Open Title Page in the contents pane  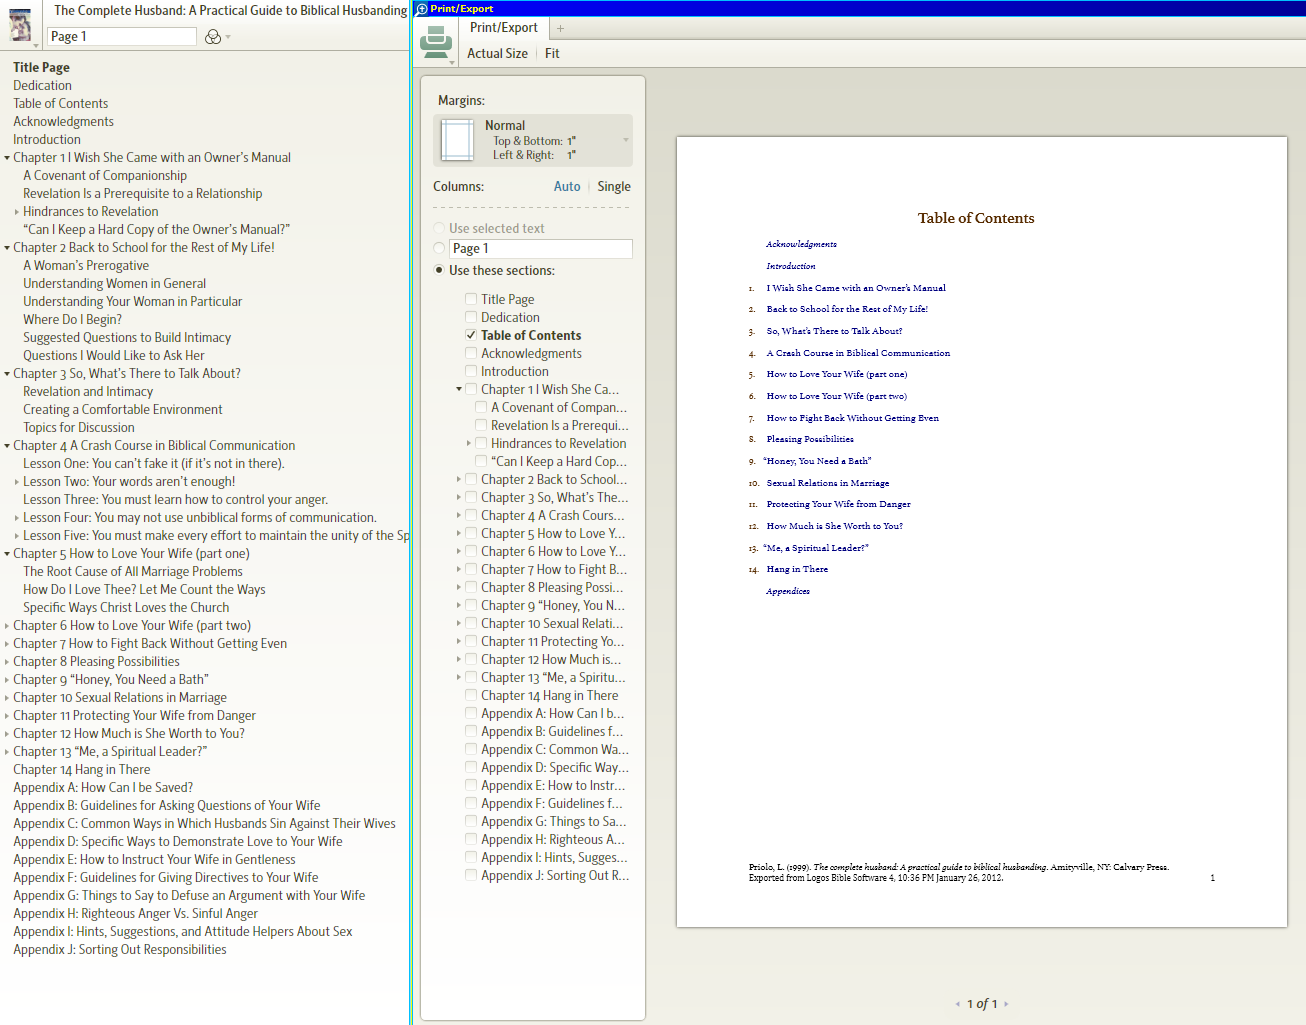pyautogui.click(x=41, y=68)
